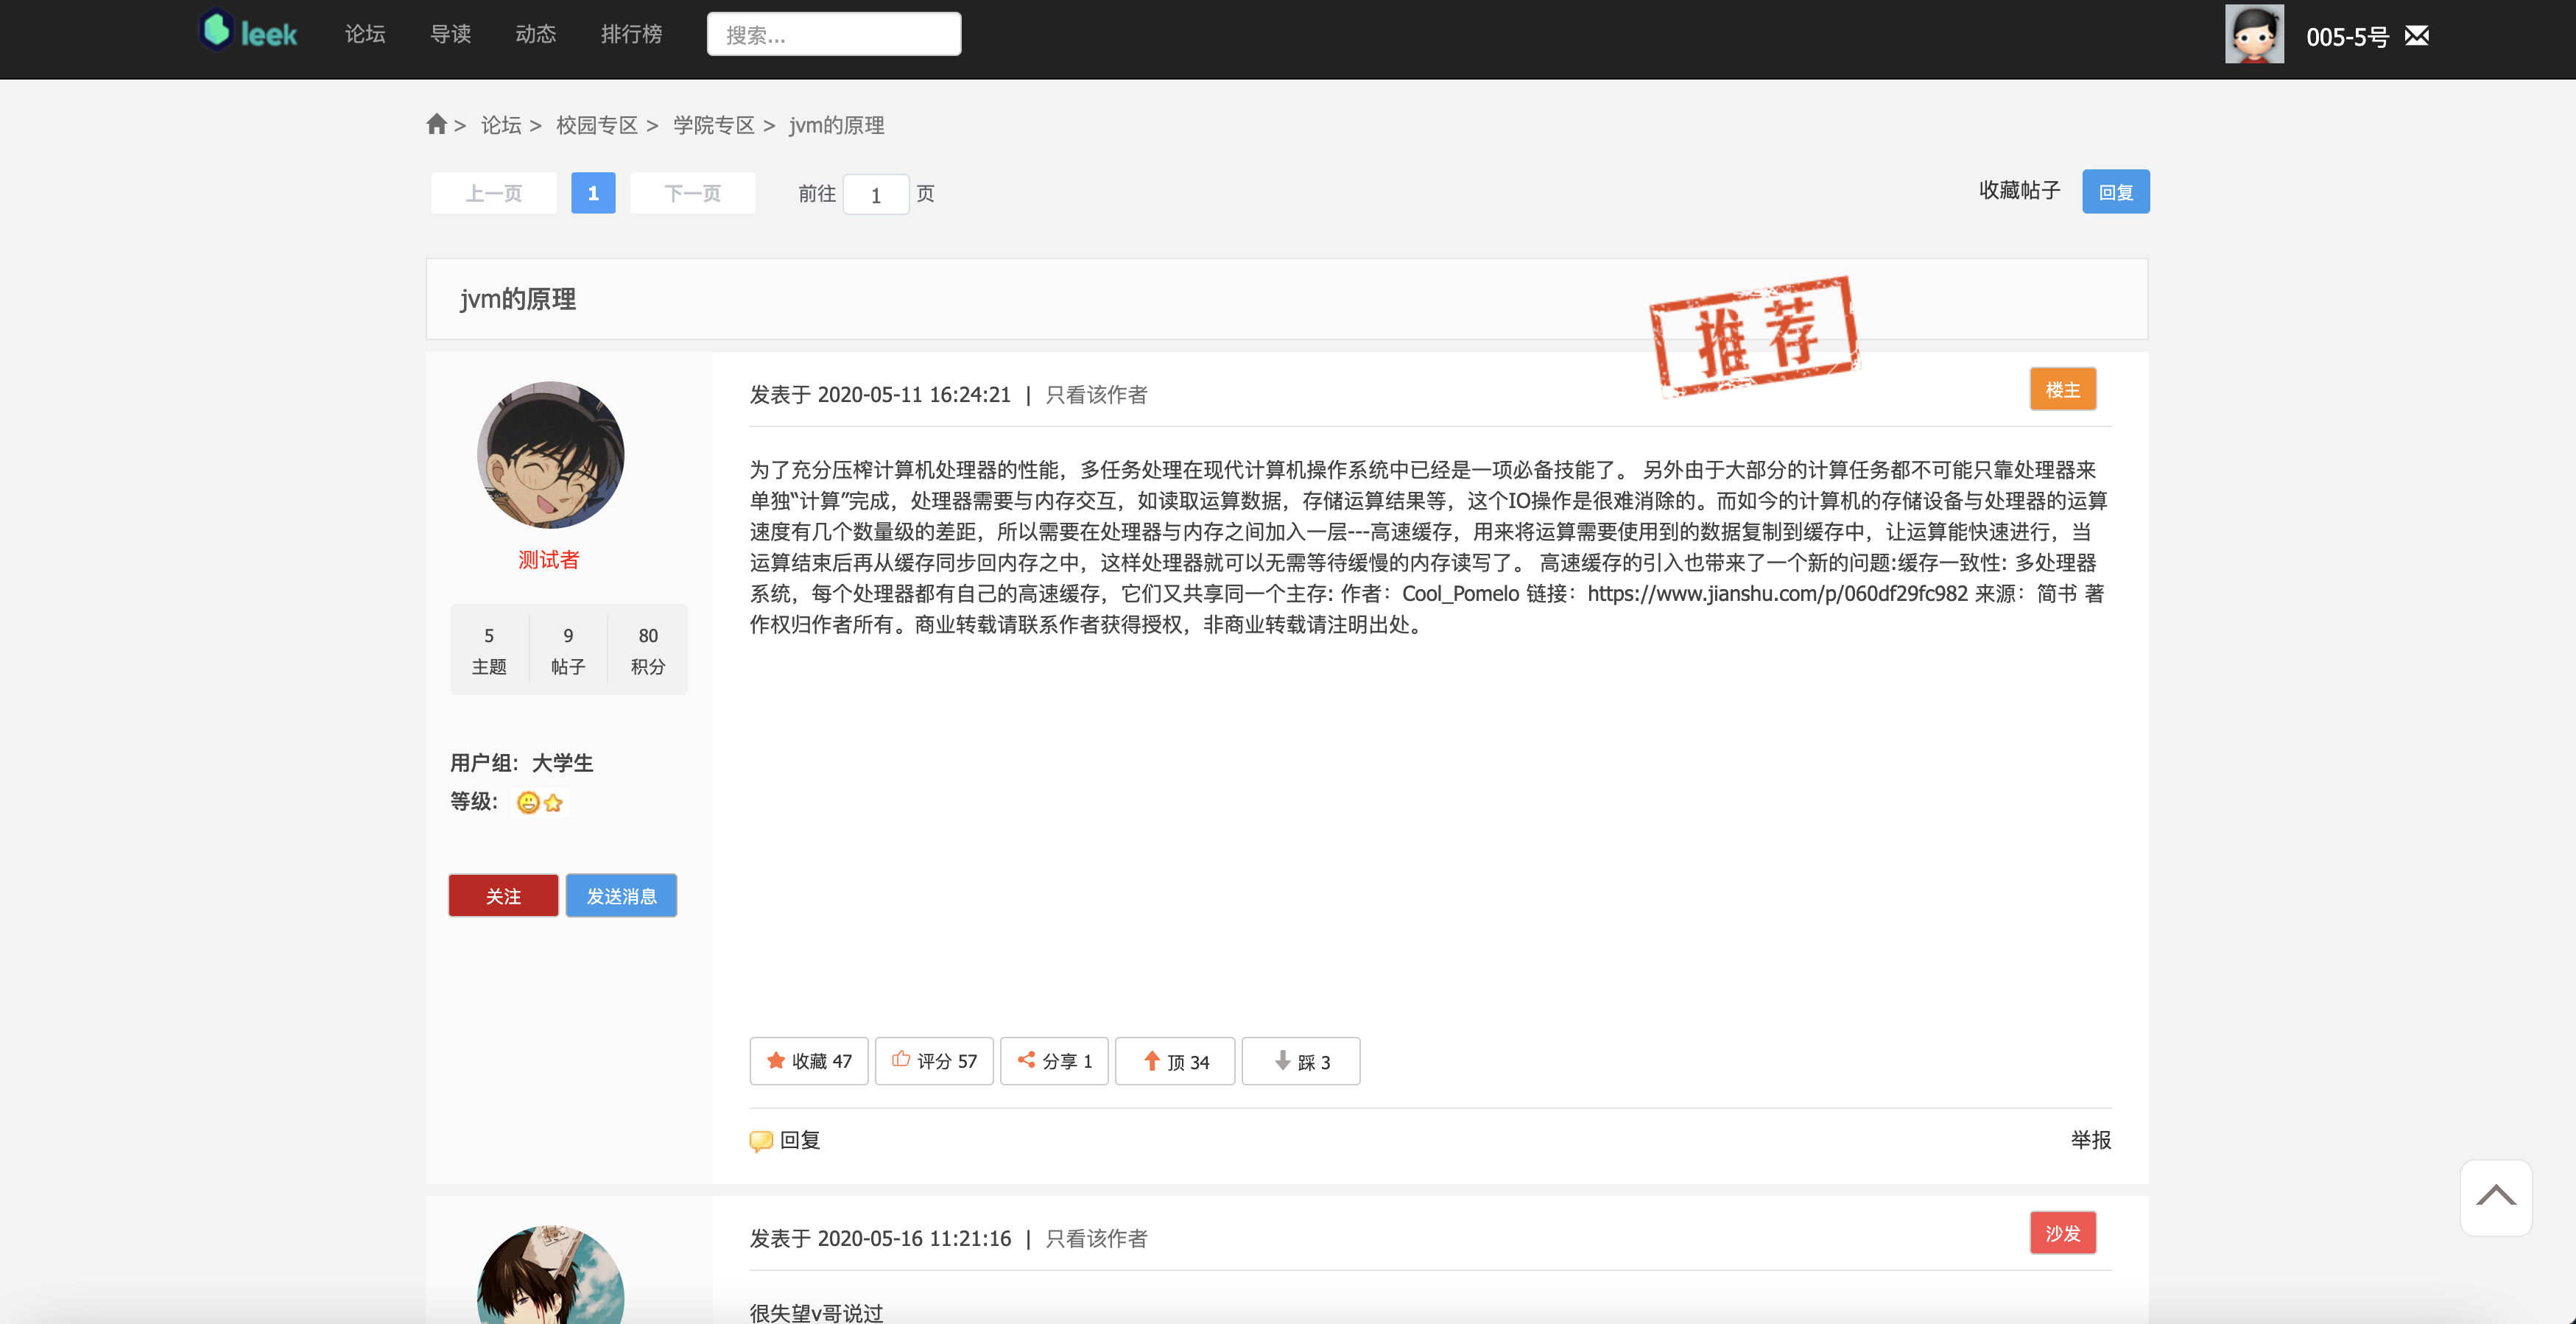This screenshot has height=1324, width=2576.
Task: Click the level emoji badge icons
Action: 541,802
